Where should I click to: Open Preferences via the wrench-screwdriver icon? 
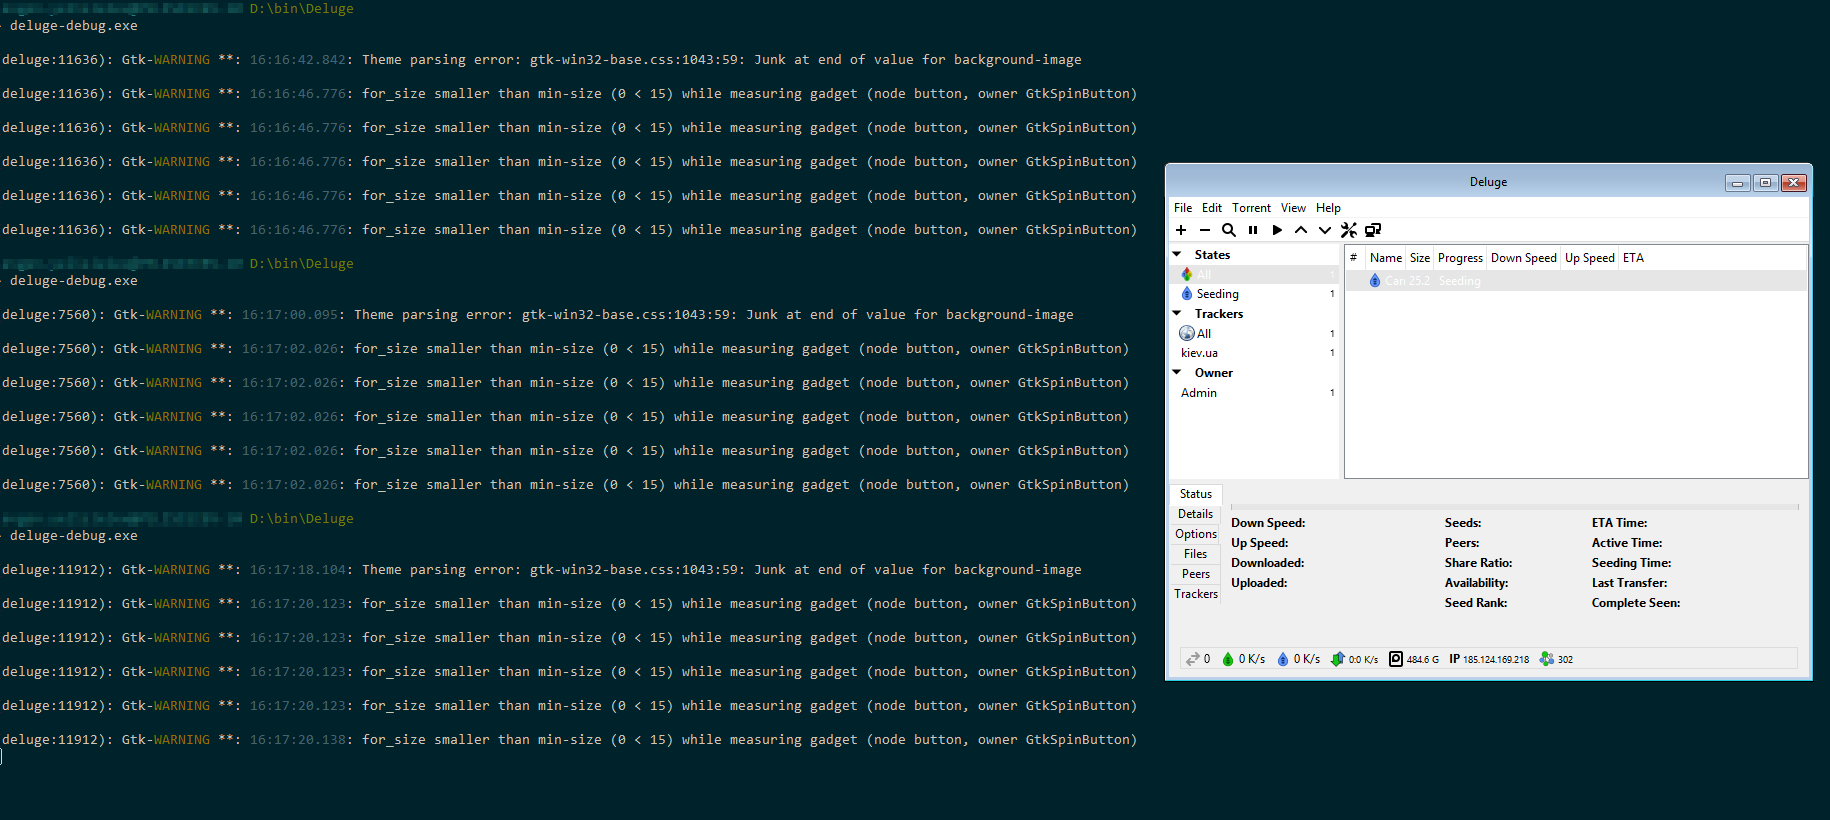1349,230
